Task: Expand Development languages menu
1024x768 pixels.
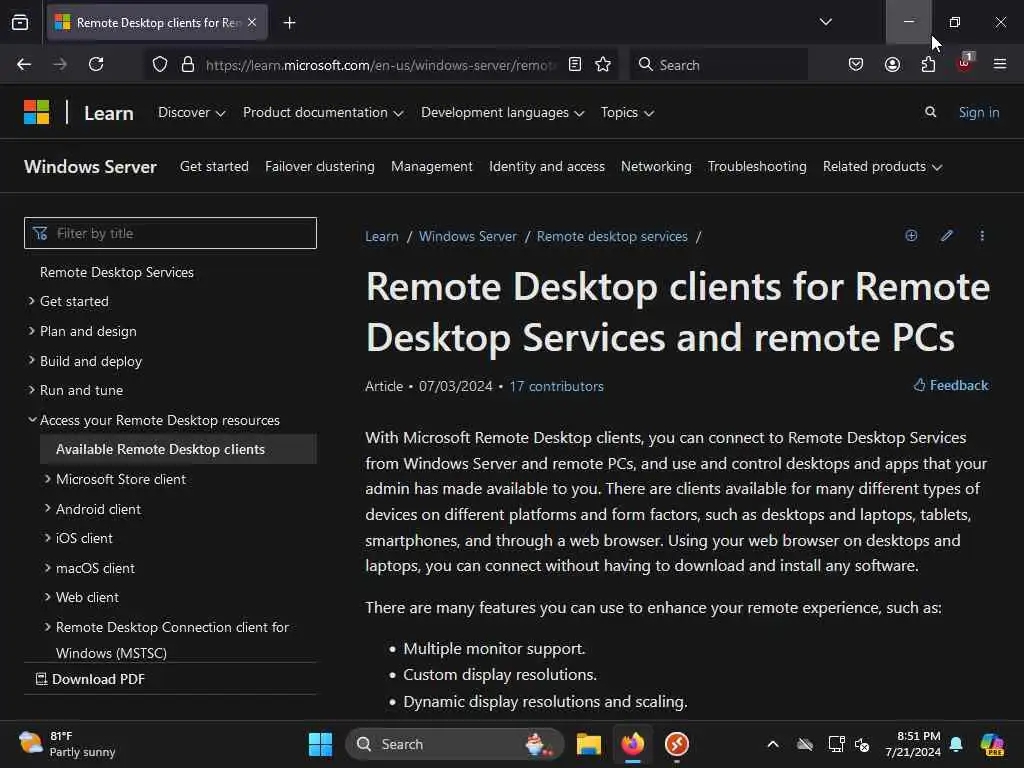Action: 502,112
